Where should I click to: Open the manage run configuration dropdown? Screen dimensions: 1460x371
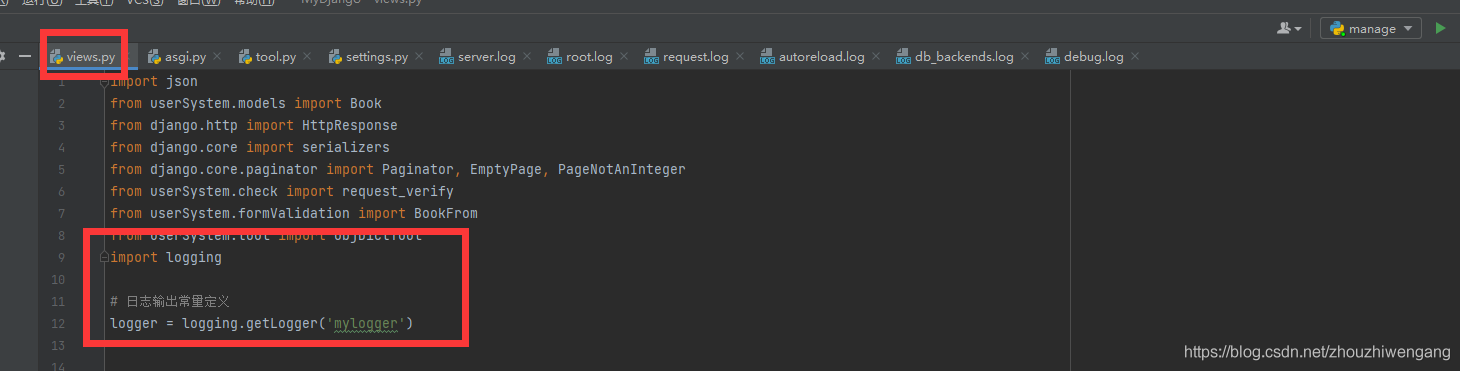pyautogui.click(x=1371, y=28)
